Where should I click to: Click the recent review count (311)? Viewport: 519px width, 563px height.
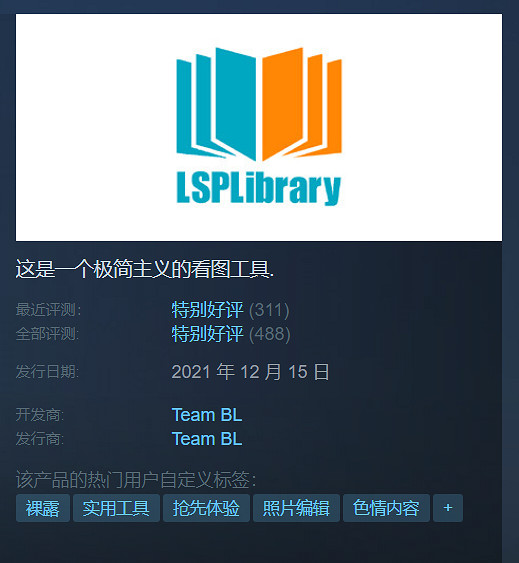(x=269, y=310)
